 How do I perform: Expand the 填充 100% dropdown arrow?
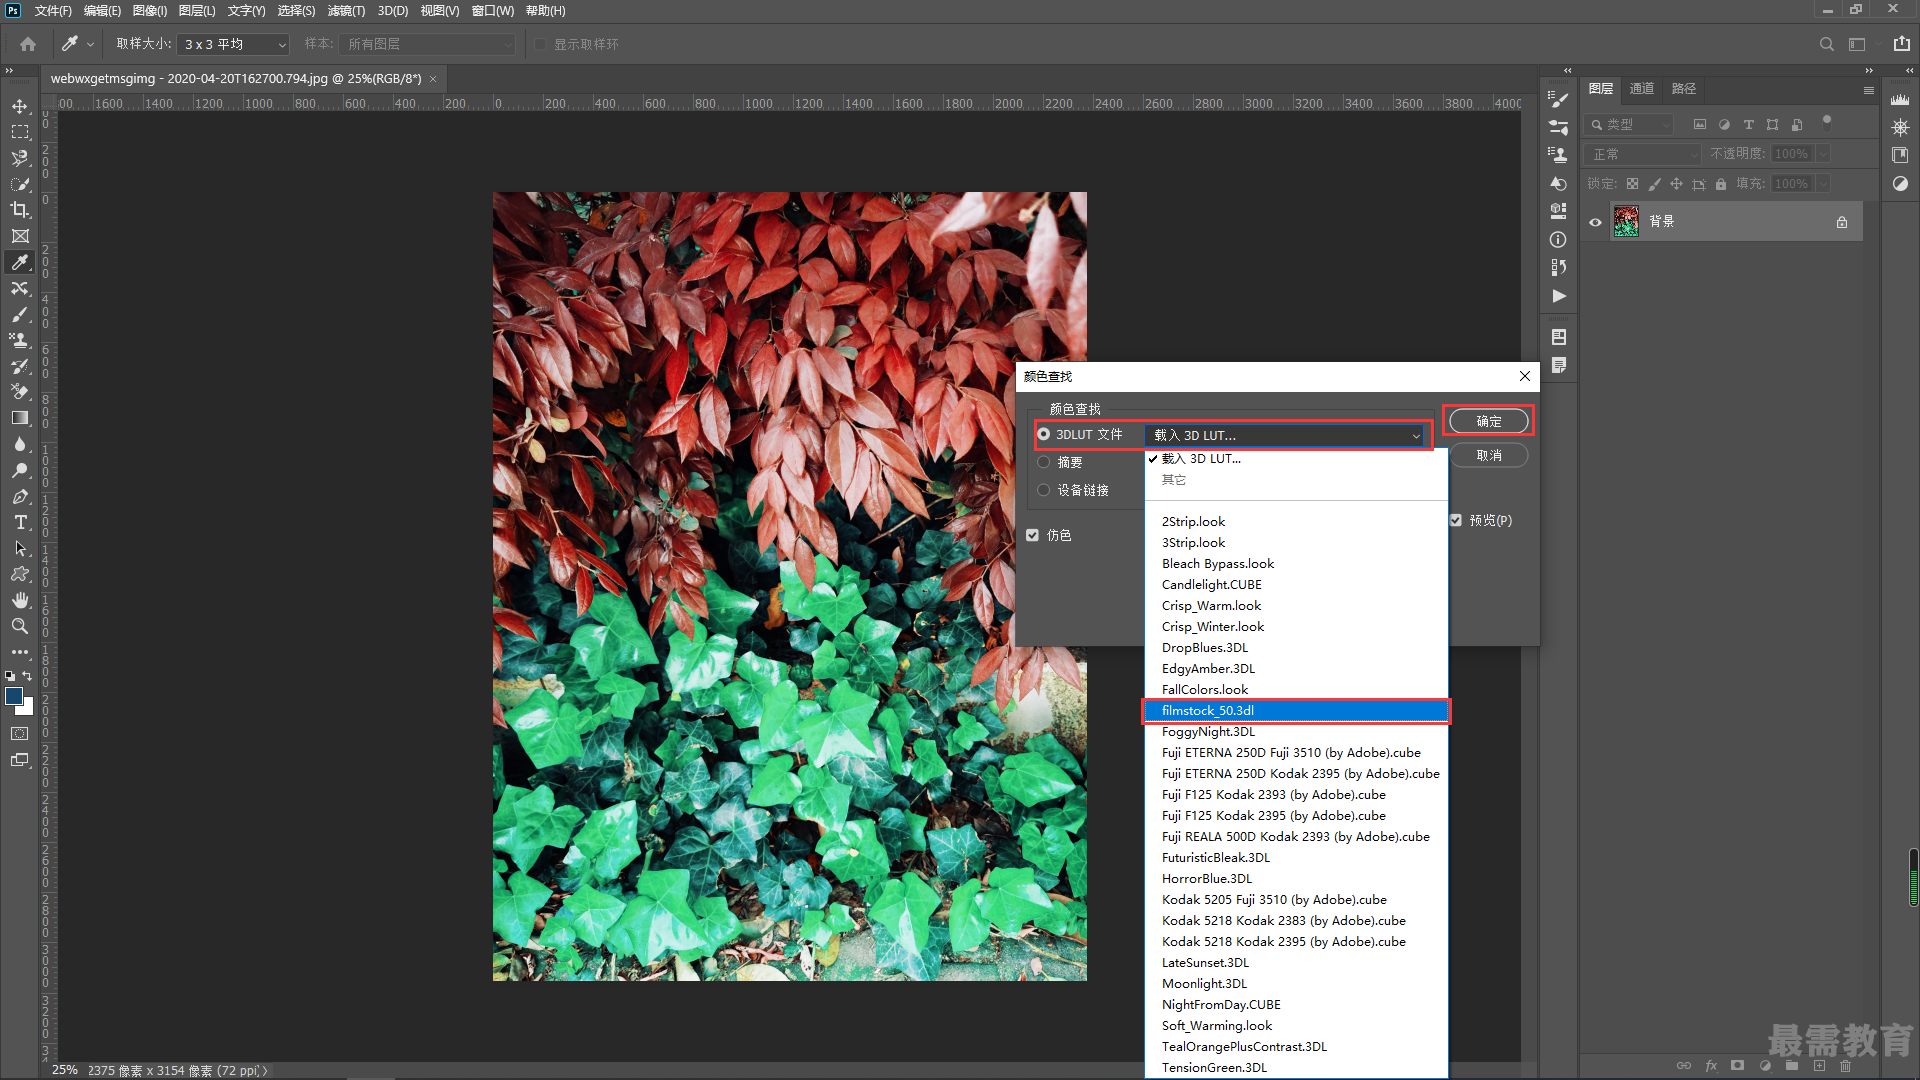(1823, 184)
